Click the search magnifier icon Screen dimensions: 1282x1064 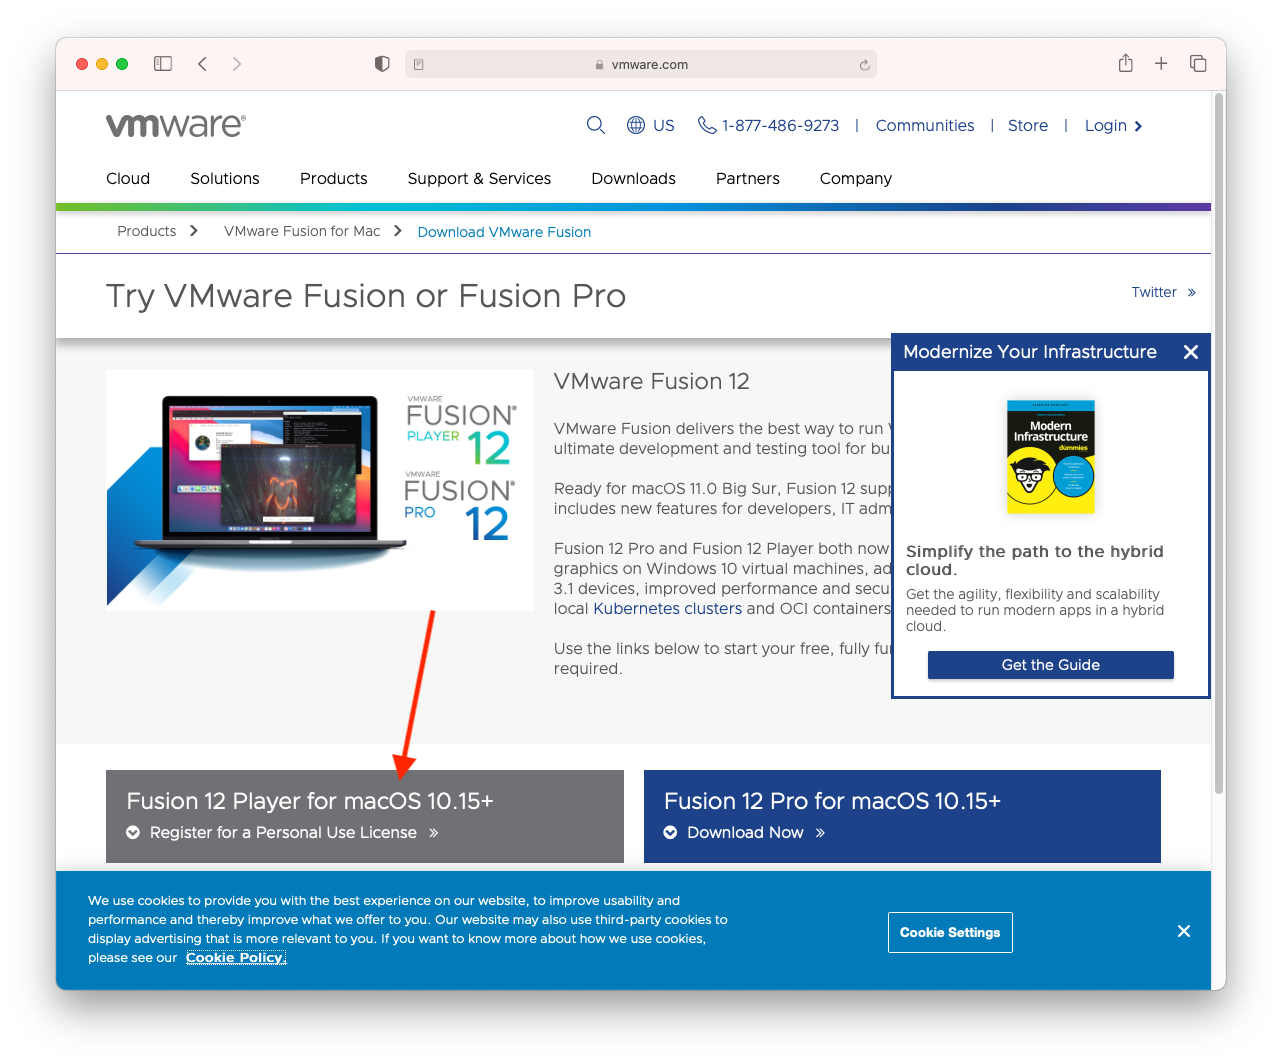(x=595, y=125)
